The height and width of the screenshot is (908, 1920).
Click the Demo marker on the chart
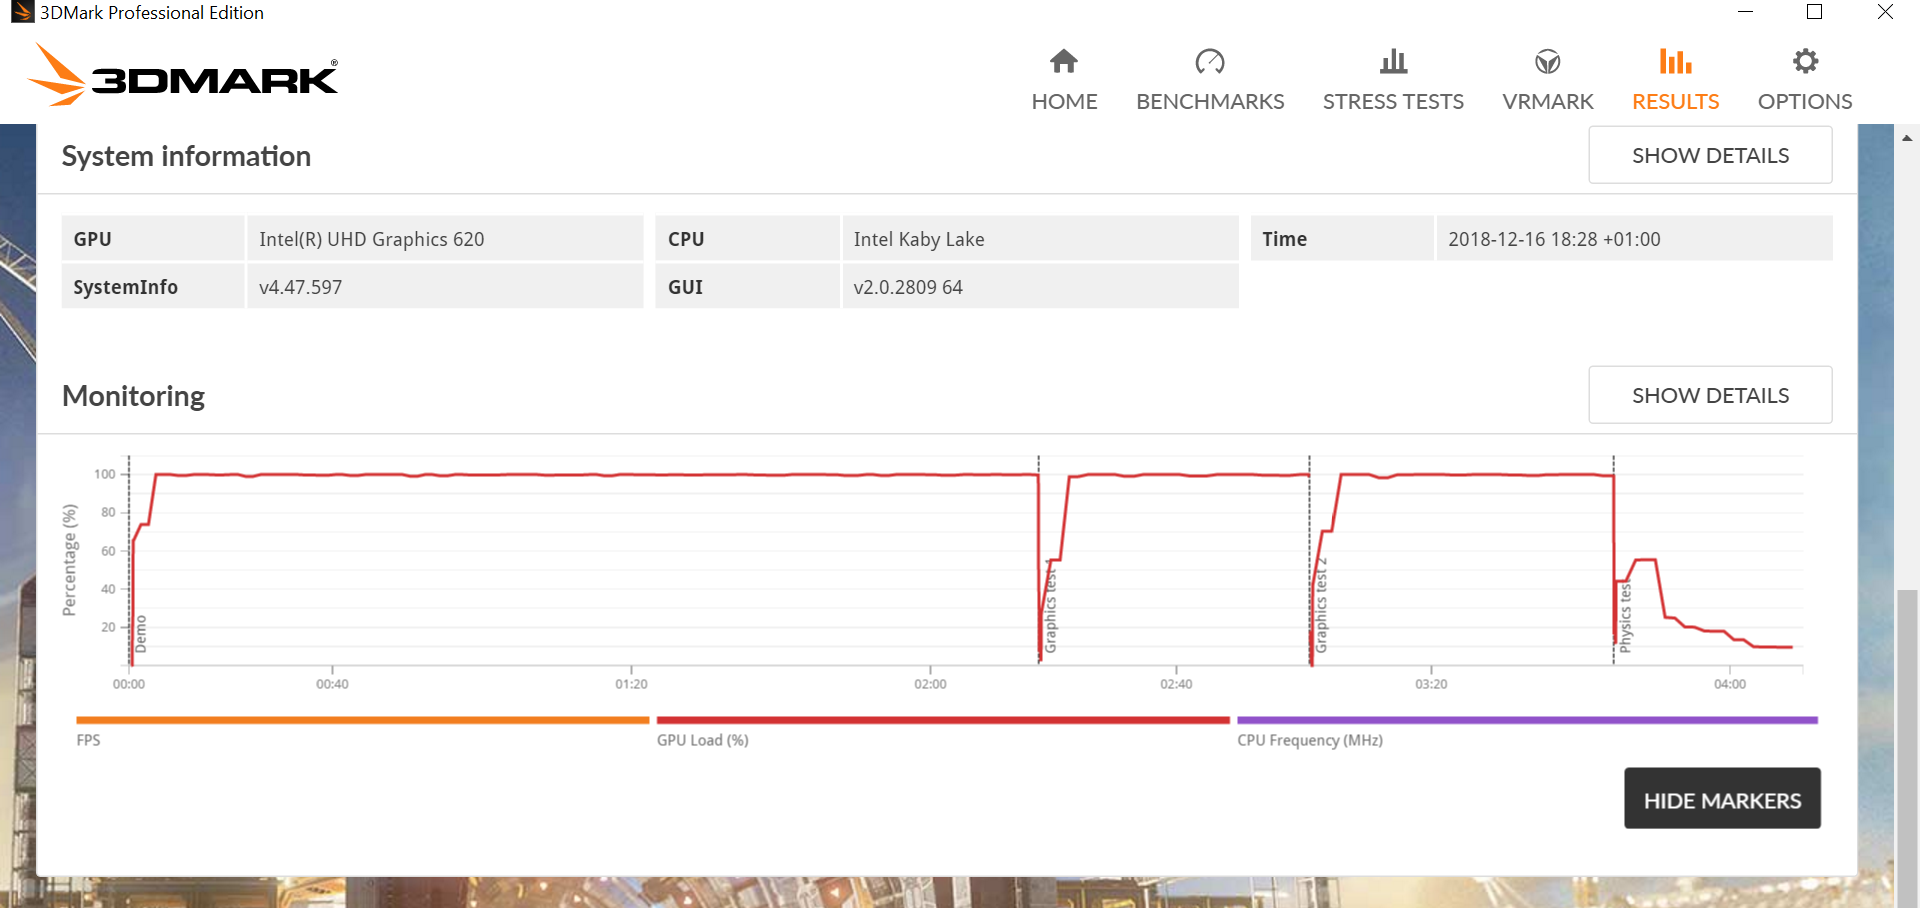coord(140,634)
